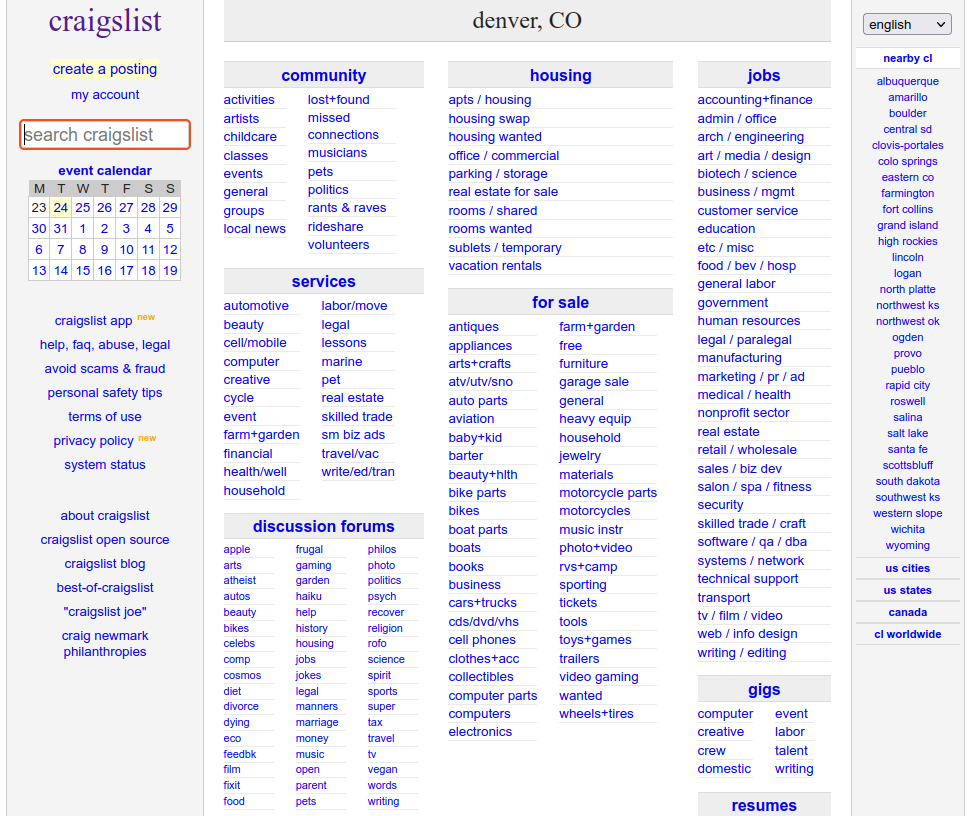973x816 pixels.
Task: Open missed connections
Action: coord(343,126)
